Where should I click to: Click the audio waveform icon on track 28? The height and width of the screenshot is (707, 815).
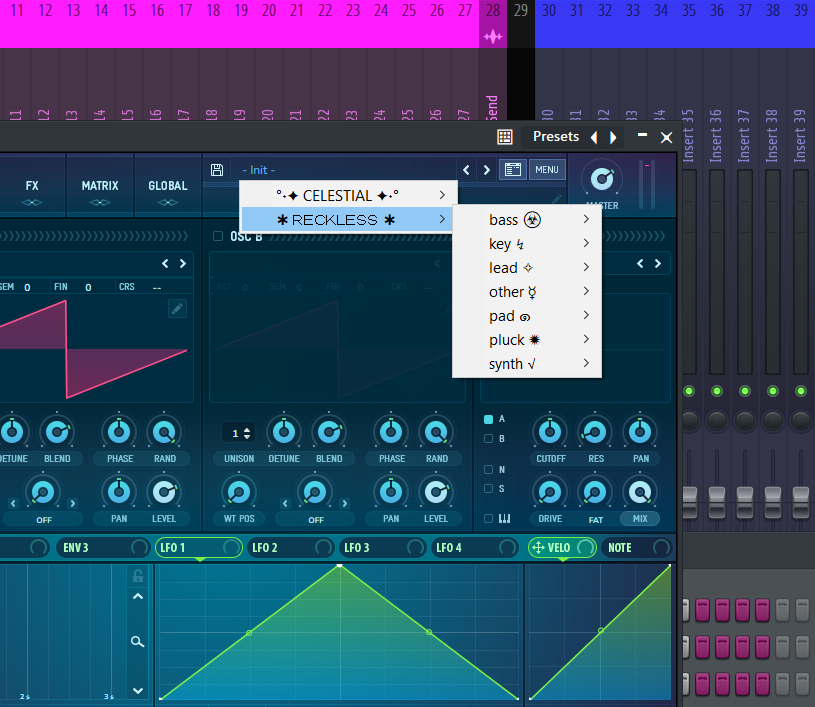[492, 37]
